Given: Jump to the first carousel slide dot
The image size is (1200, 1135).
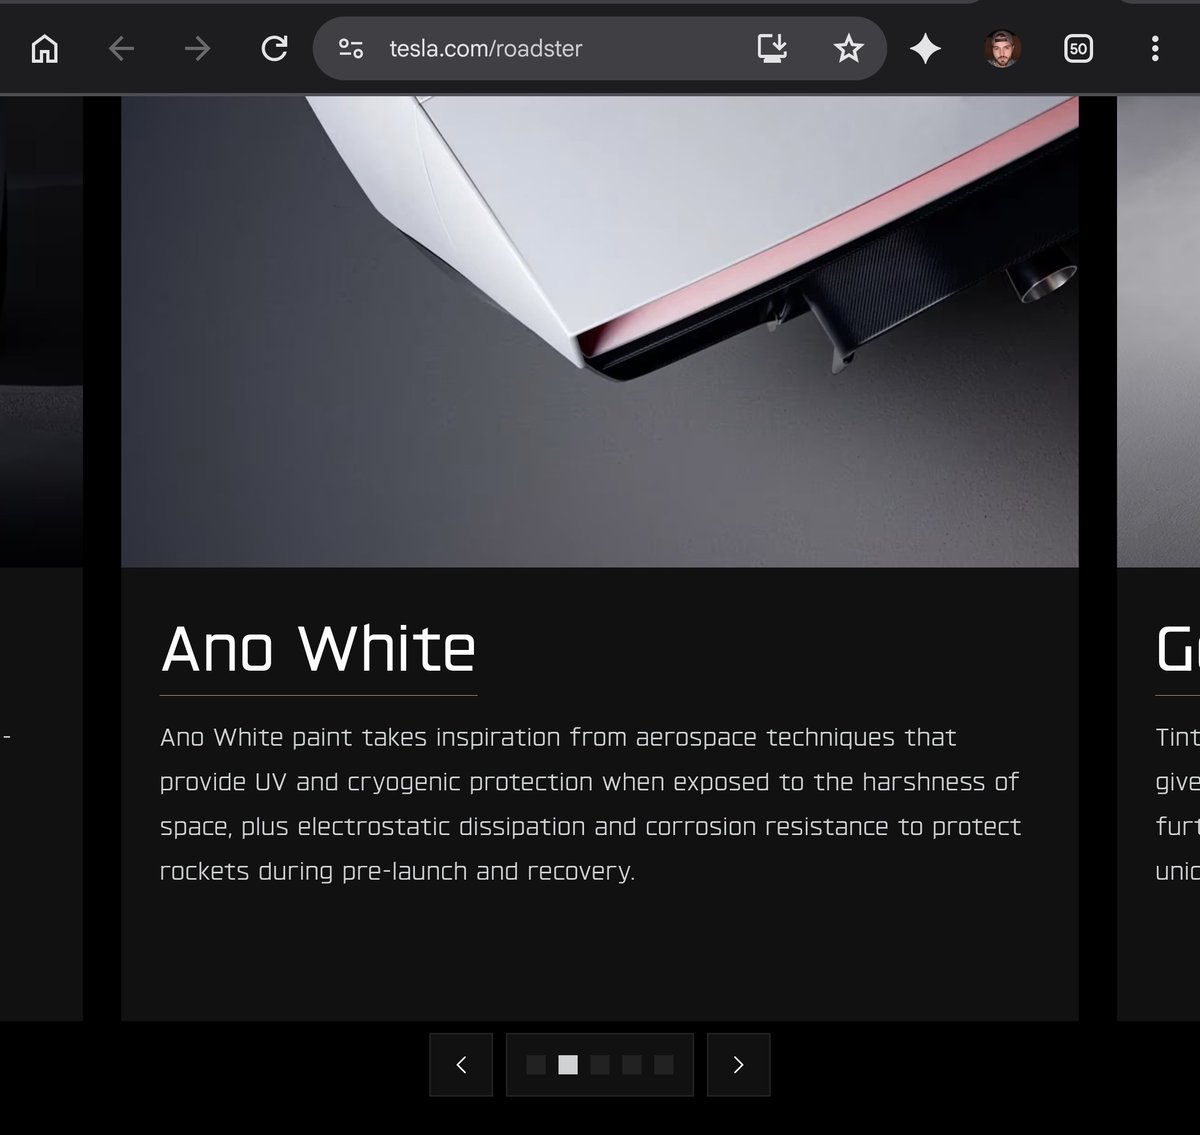Looking at the screenshot, I should (x=536, y=1065).
